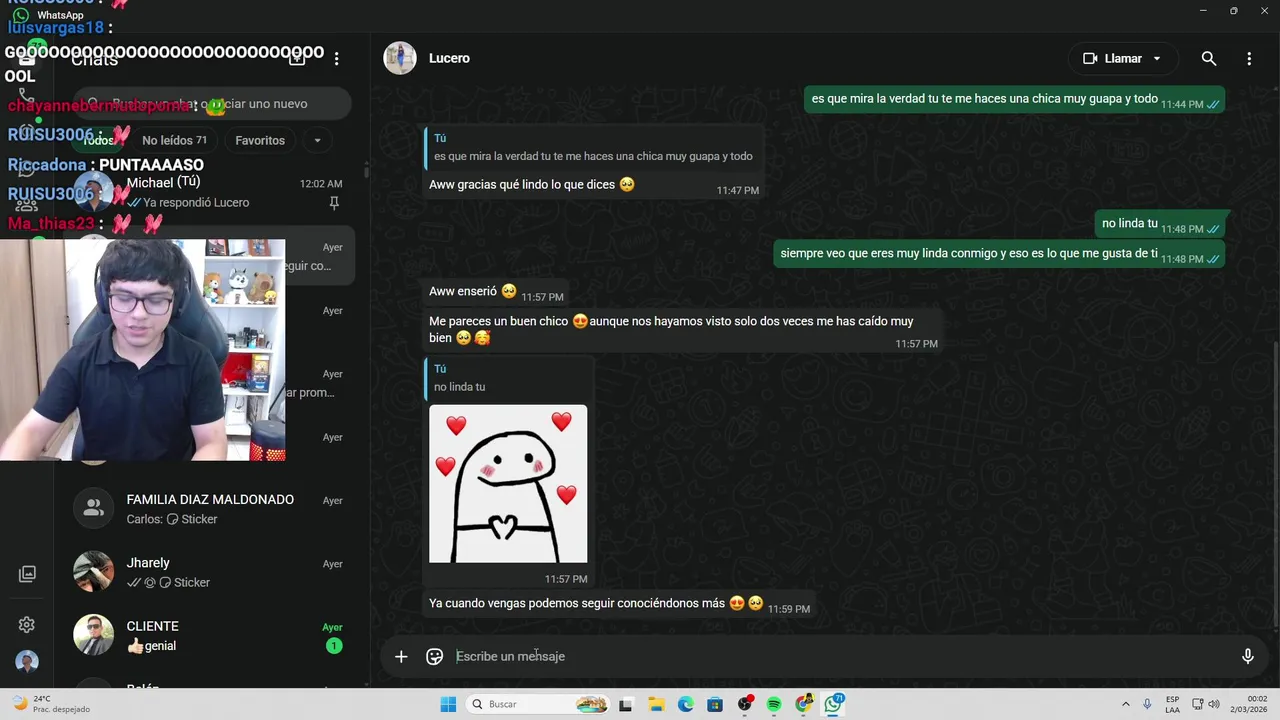Search within the Lucero conversation
Screen dimensions: 1280x720
[1209, 59]
